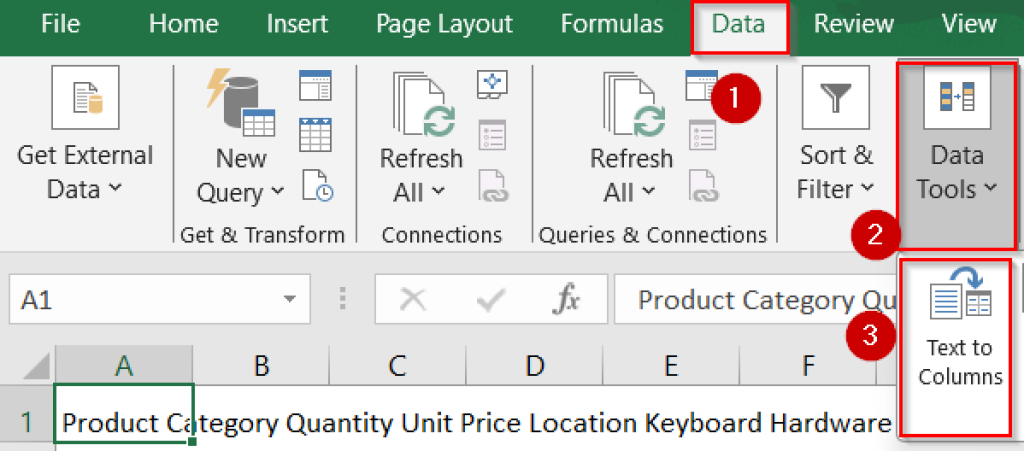Click the Edit Links icon in the Connections group
The image size is (1024, 451).
coord(493,185)
